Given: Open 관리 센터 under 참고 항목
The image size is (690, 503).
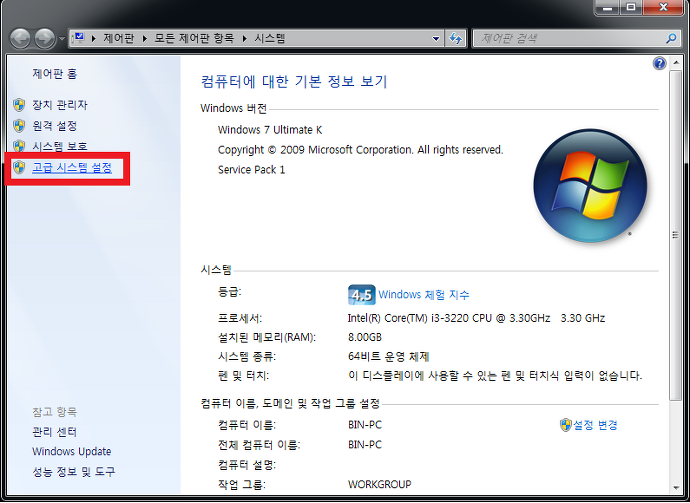Looking at the screenshot, I should point(55,432).
